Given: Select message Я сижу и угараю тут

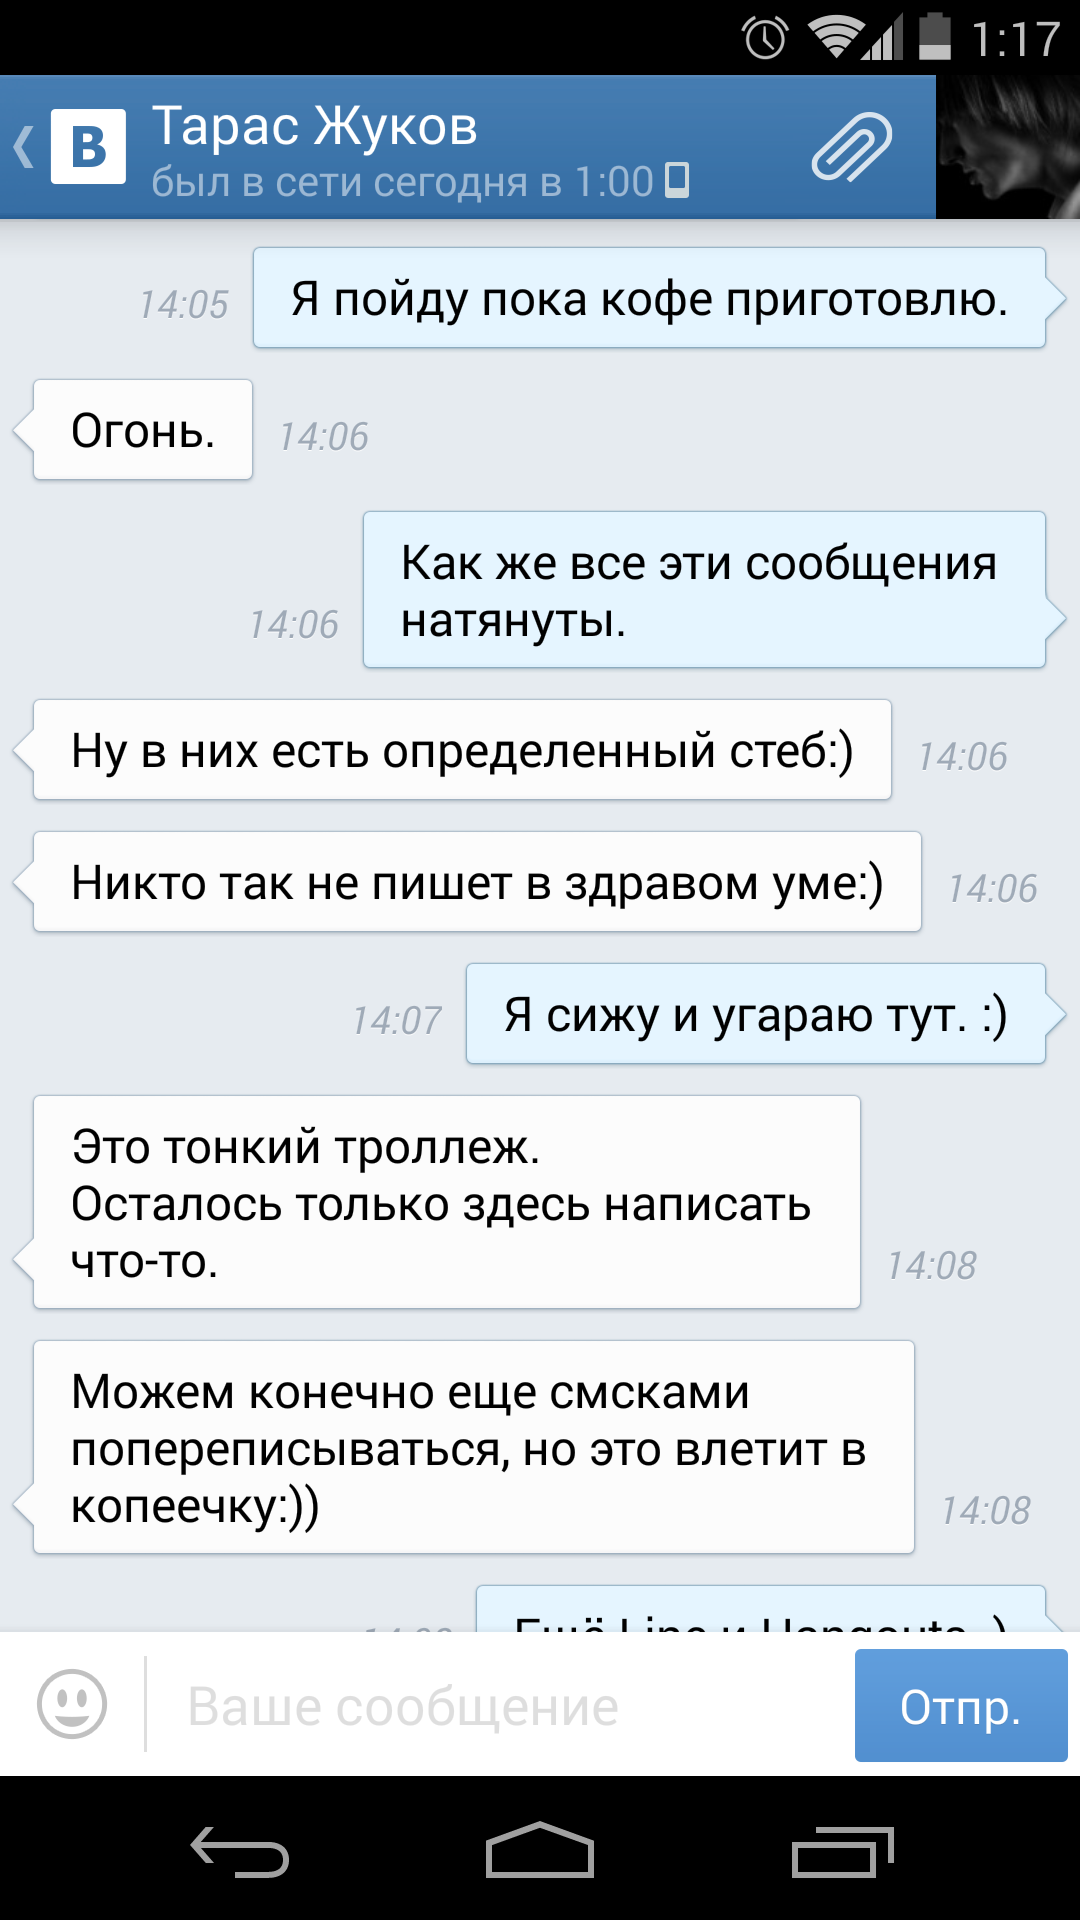Looking at the screenshot, I should 756,1014.
